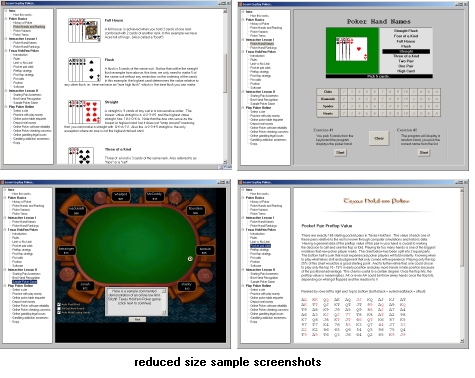The width and height of the screenshot is (475, 378).
Task: Click the scroll thumb in the hand rankings page scrollbar
Action: point(225,73)
